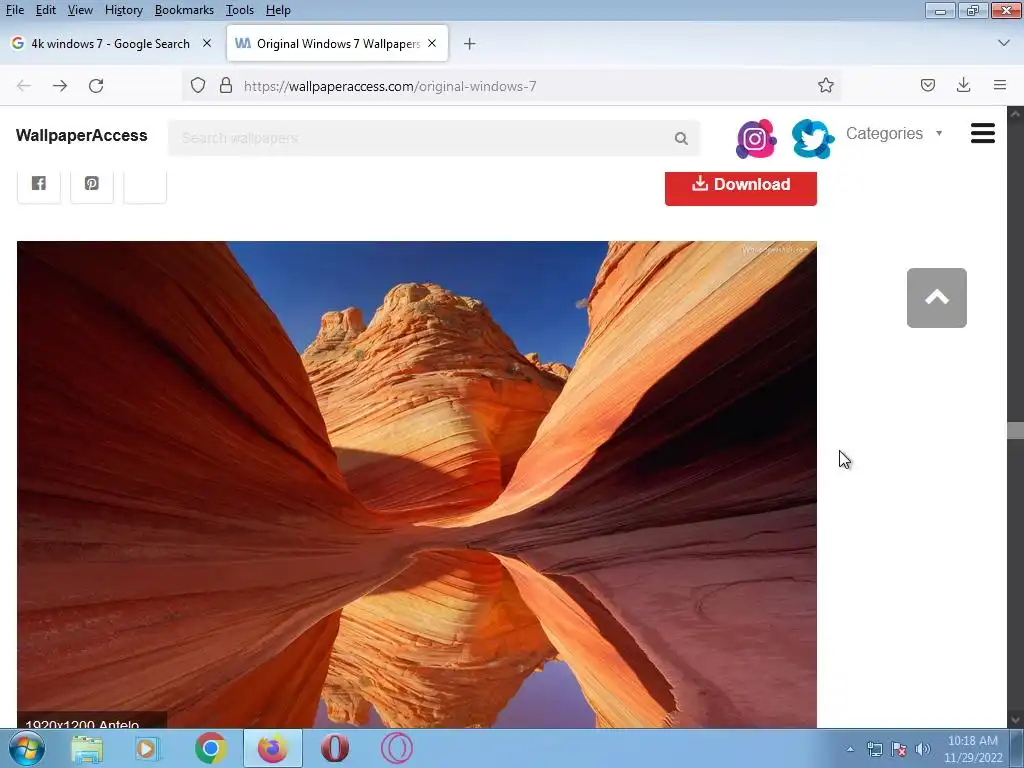Expand the Categories dropdown
Screen dimensions: 1024x768
coord(893,133)
